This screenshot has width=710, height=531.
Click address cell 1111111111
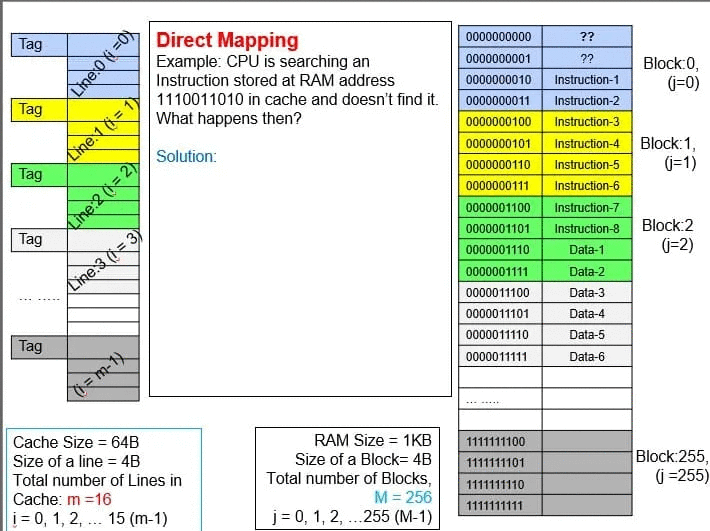point(500,505)
